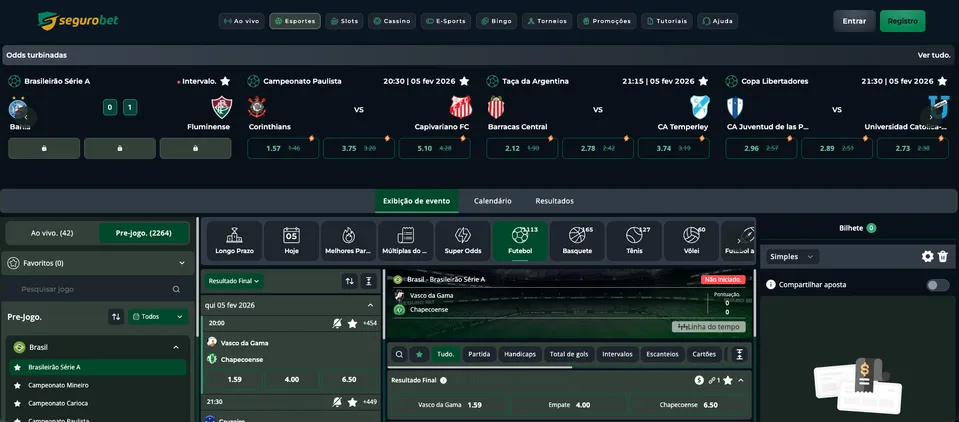Image resolution: width=959 pixels, height=422 pixels.
Task: Open the Ajuda navigation item
Action: tap(717, 21)
